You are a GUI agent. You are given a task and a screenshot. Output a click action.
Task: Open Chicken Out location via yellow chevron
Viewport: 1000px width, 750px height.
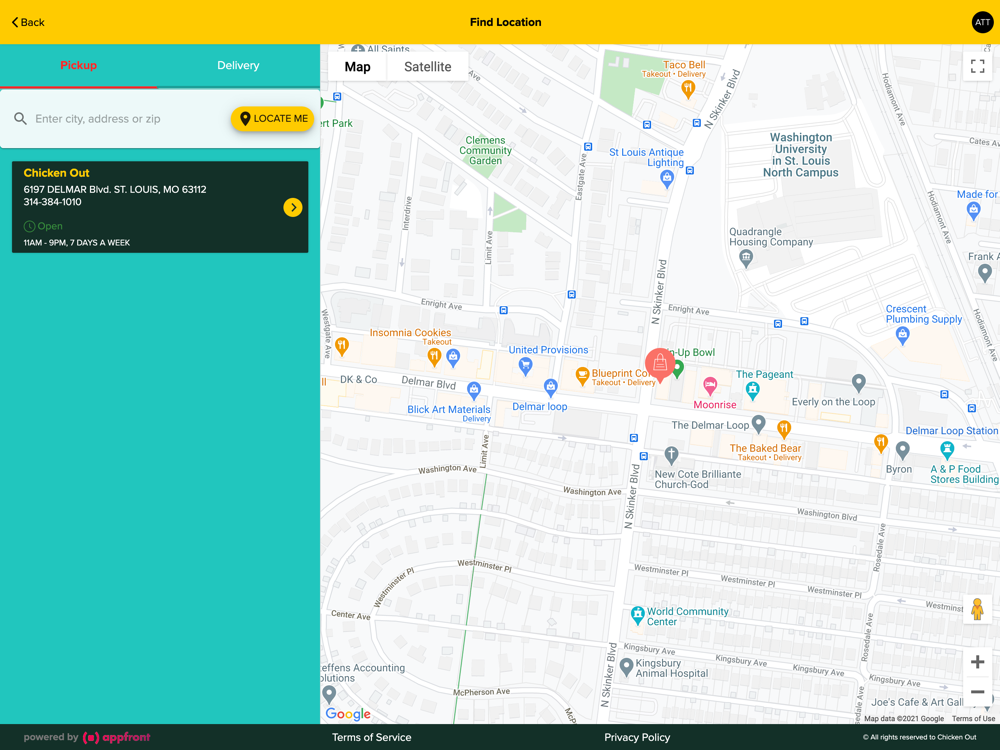293,207
